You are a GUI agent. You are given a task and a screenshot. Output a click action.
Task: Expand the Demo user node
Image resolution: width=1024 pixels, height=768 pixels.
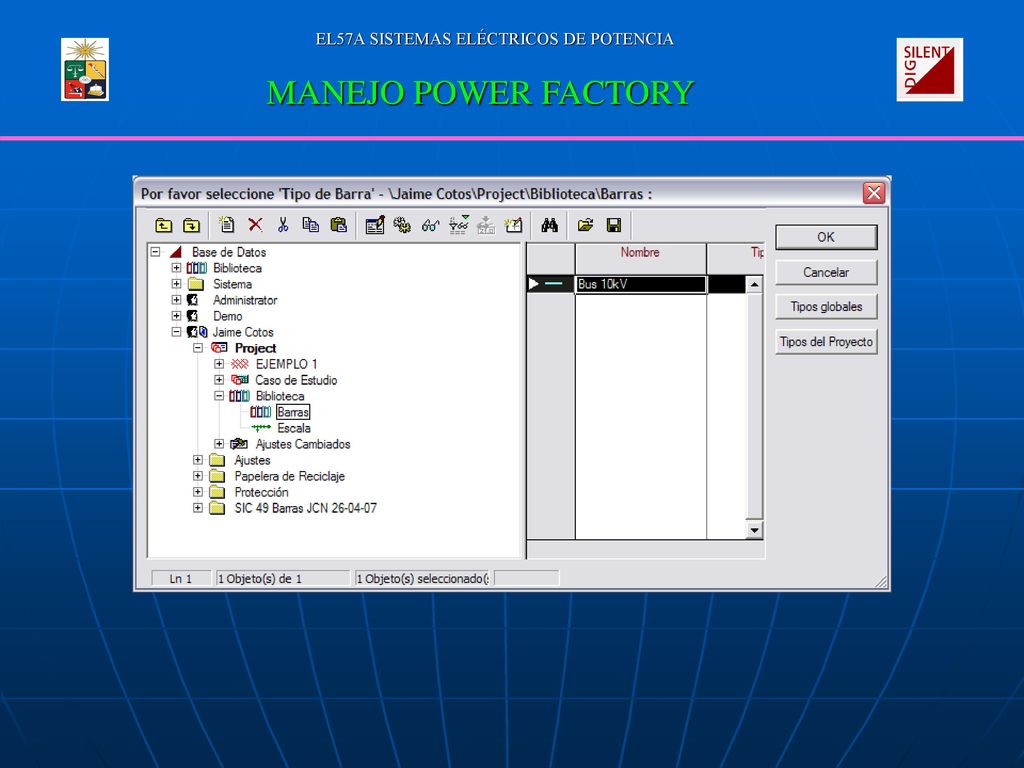coord(176,315)
